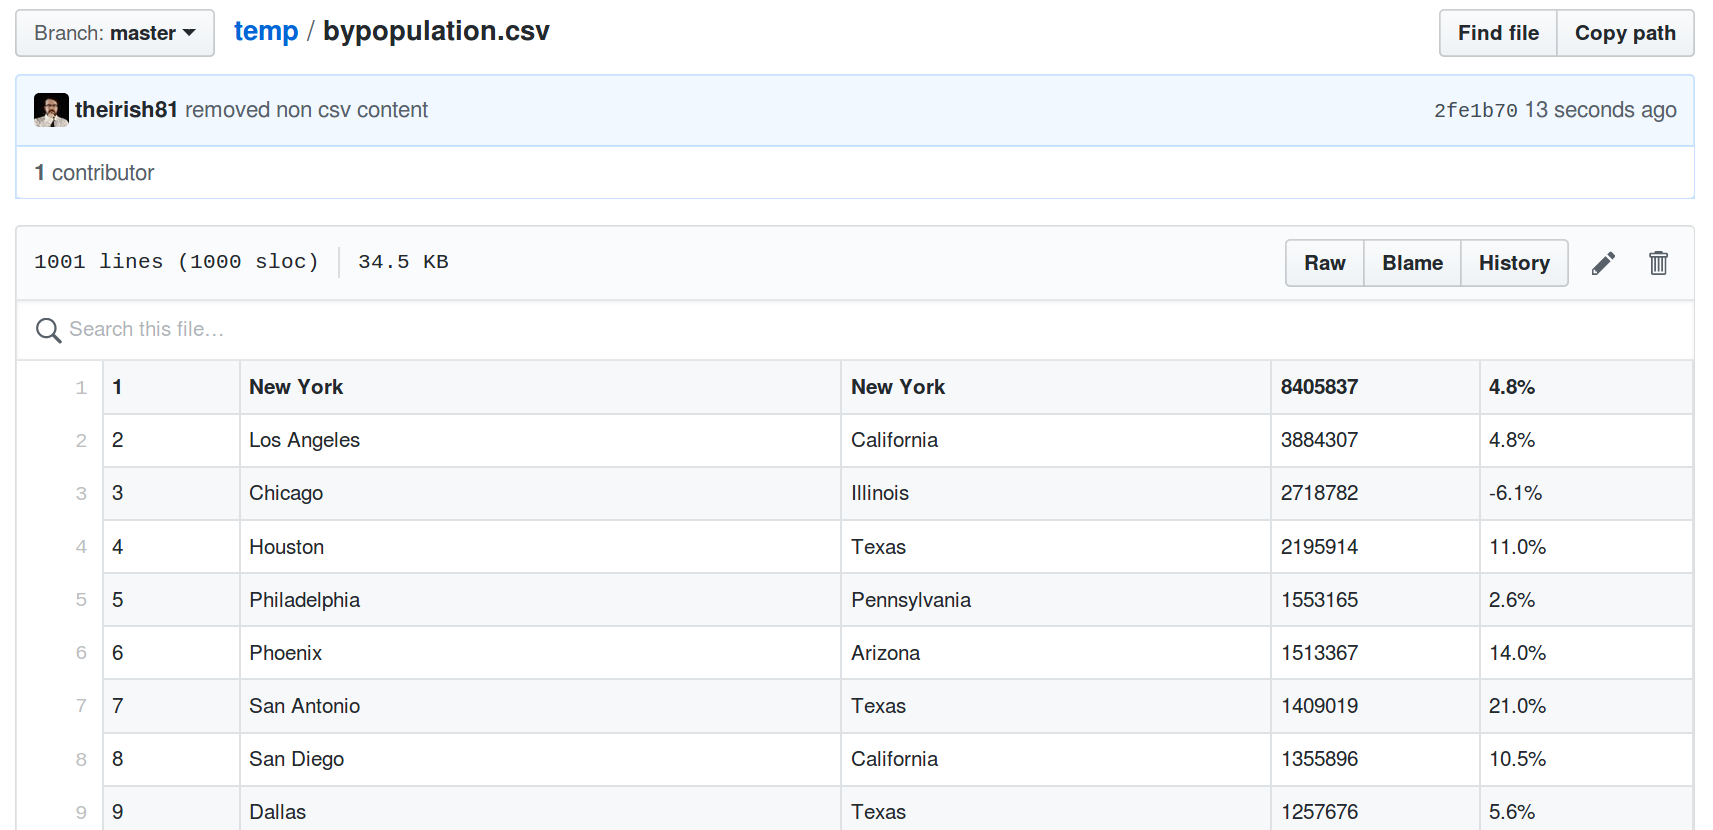
Task: Click the trash delete file icon
Action: pos(1658,263)
